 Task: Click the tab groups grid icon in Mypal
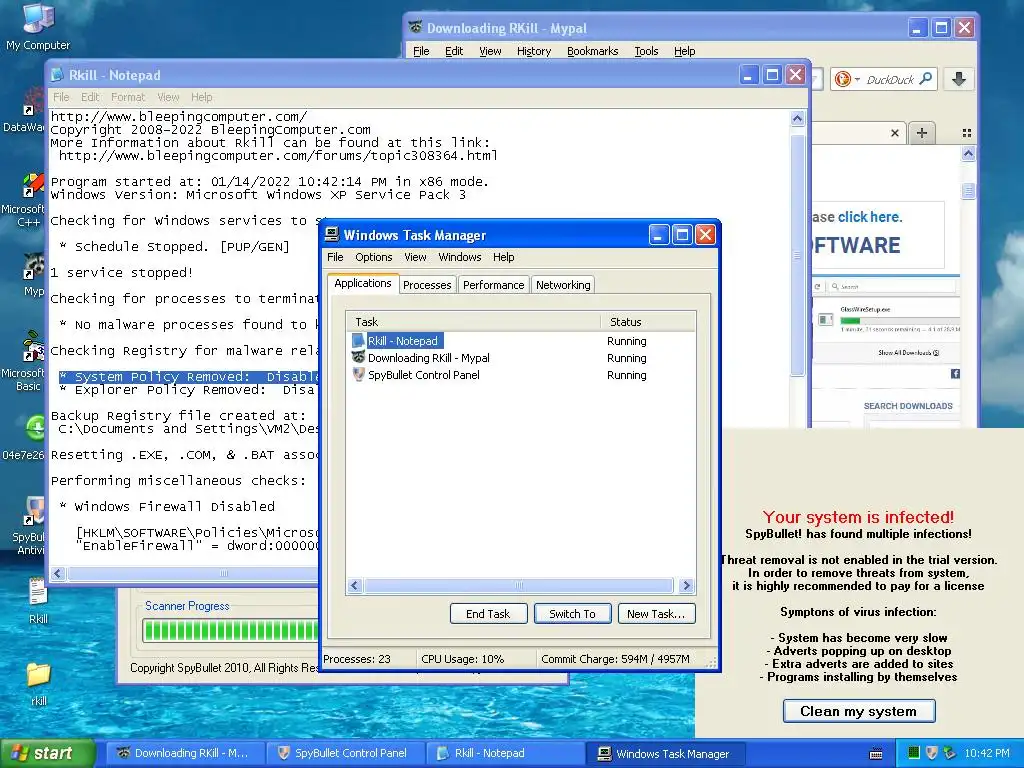click(967, 133)
